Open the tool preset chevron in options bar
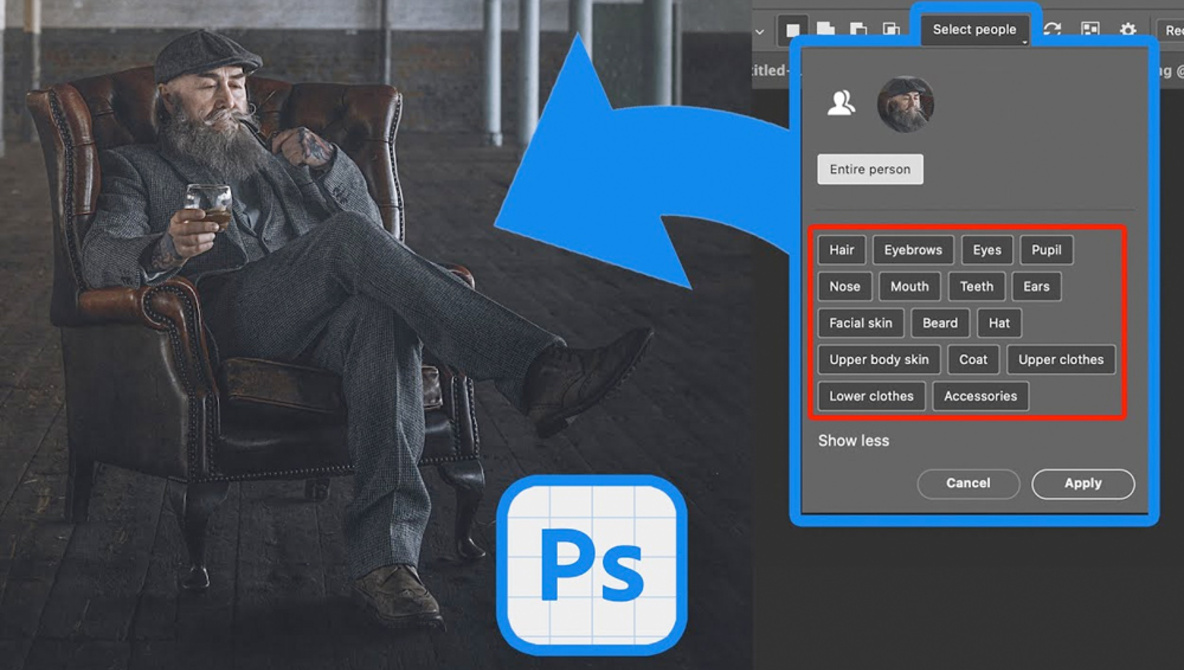This screenshot has width=1184, height=670. [760, 32]
